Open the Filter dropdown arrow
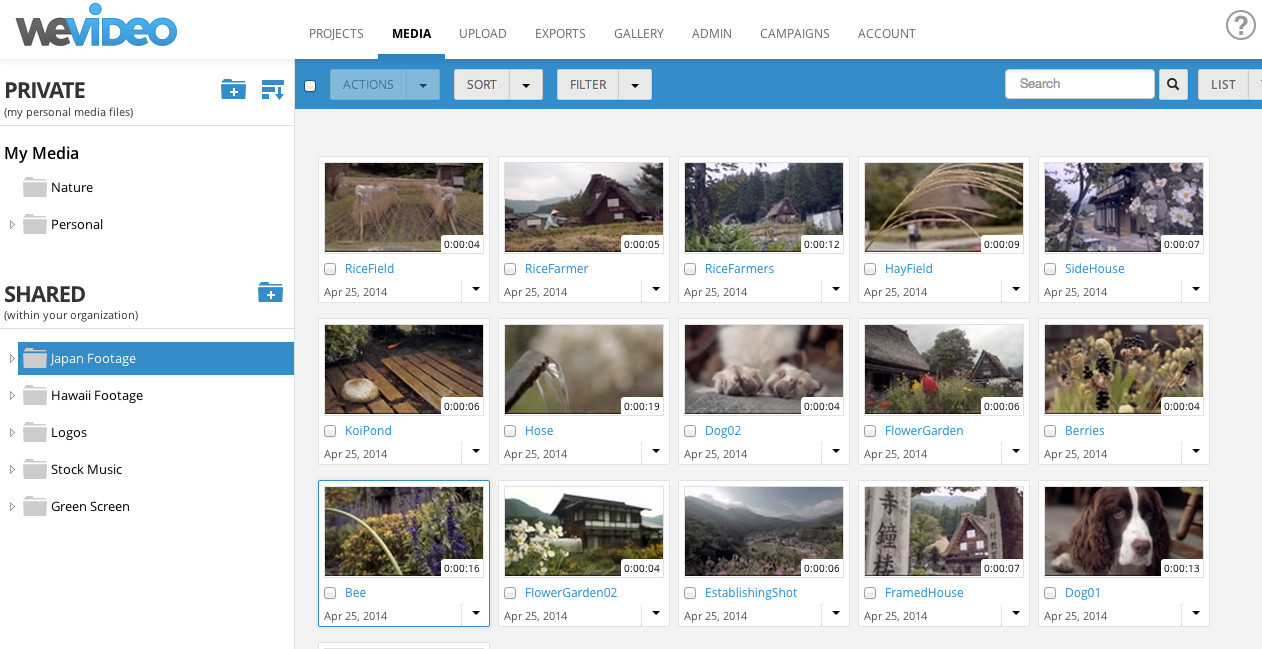Viewport: 1262px width, 649px height. (x=635, y=85)
